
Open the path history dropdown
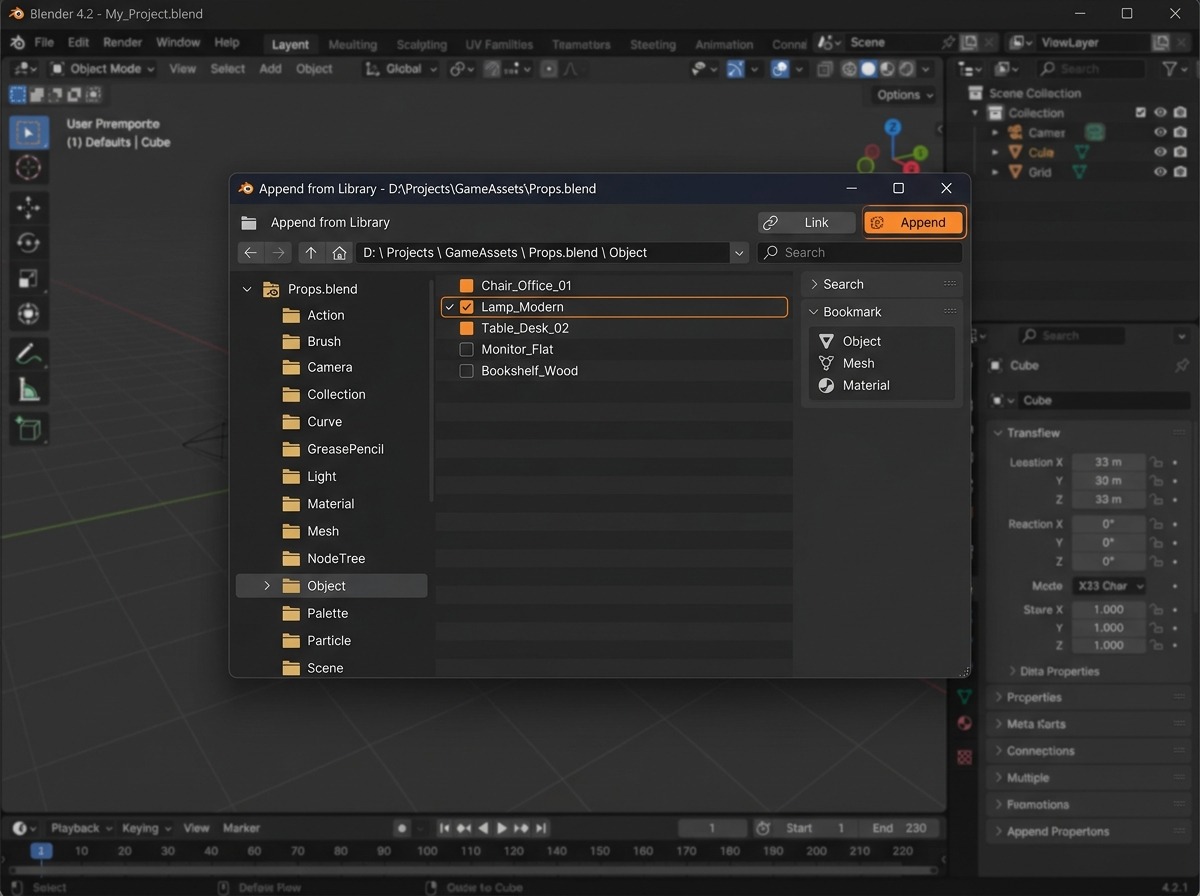pyautogui.click(x=739, y=253)
